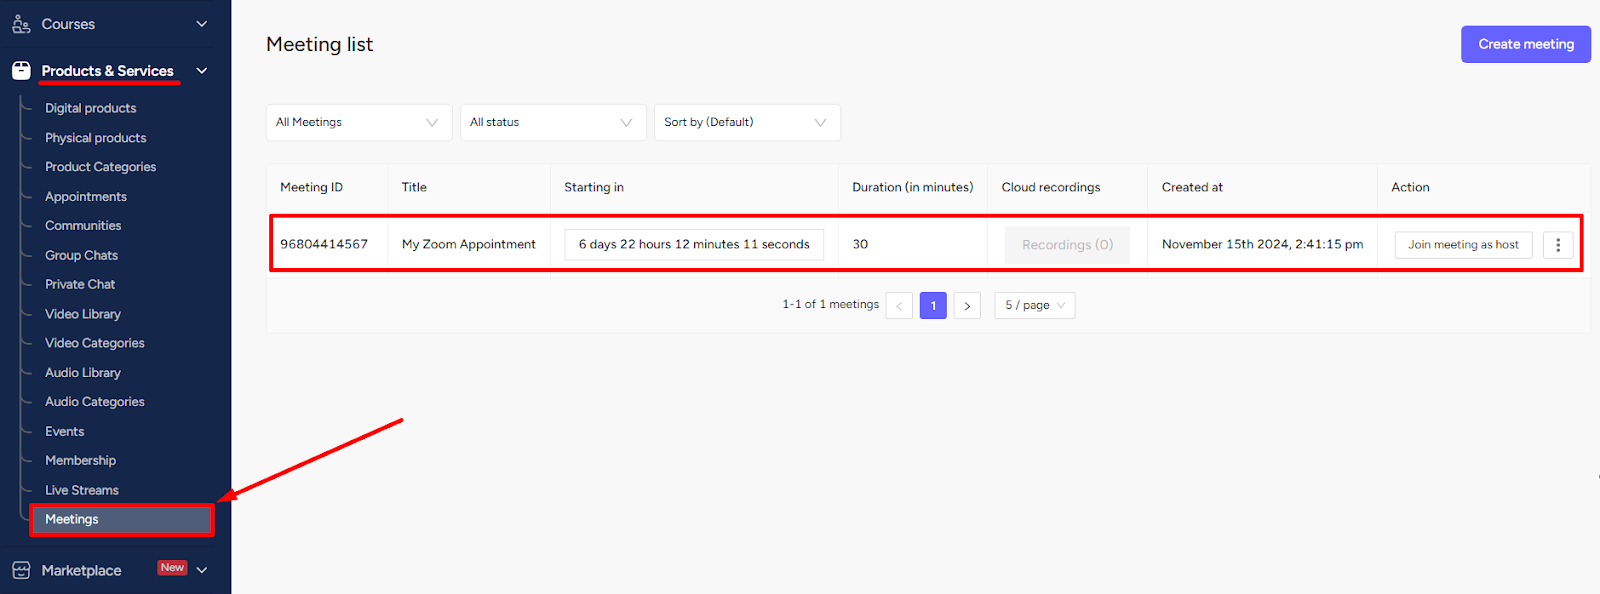
Task: Click the Starting in column header
Action: (594, 187)
